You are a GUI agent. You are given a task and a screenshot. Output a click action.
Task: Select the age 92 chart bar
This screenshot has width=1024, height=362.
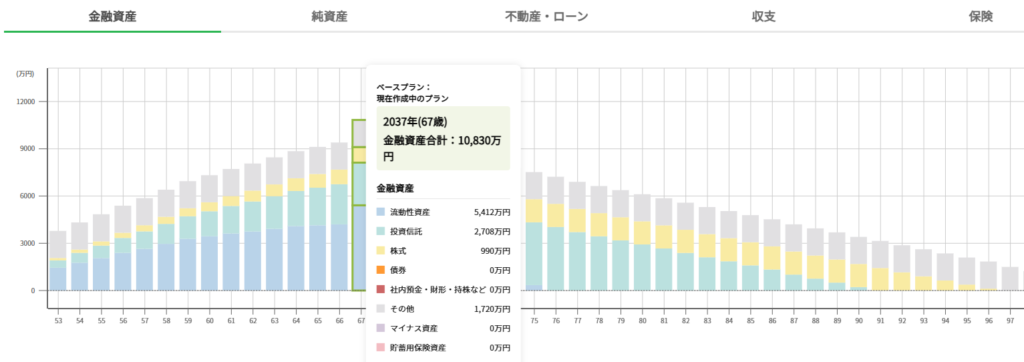pyautogui.click(x=902, y=268)
